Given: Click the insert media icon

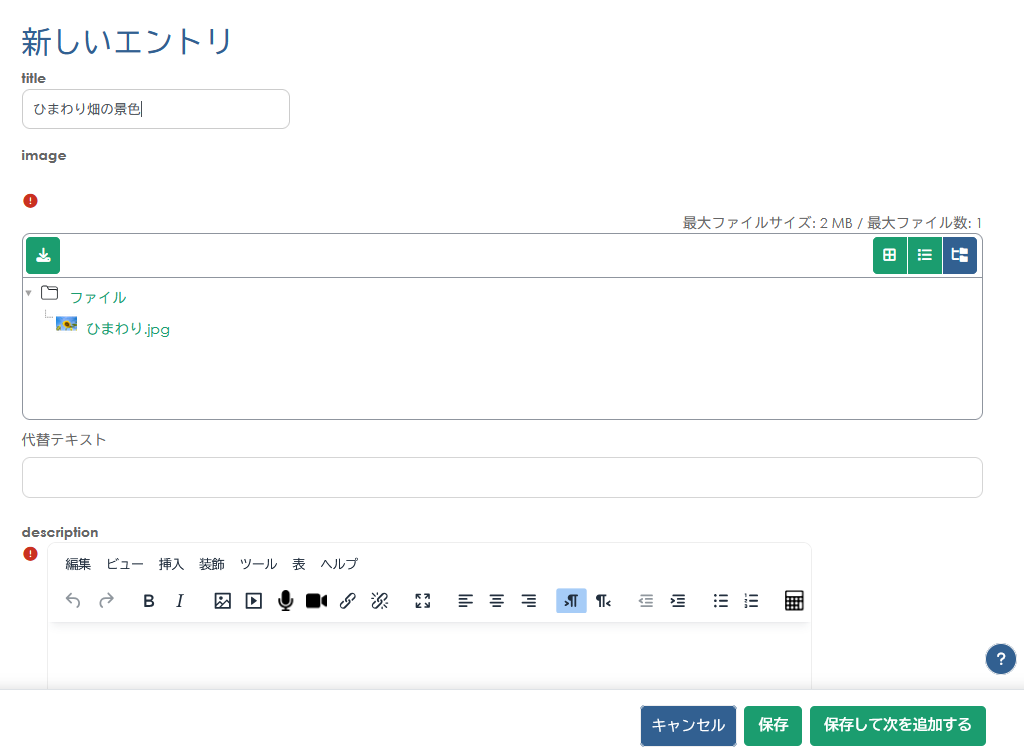Looking at the screenshot, I should [x=253, y=600].
